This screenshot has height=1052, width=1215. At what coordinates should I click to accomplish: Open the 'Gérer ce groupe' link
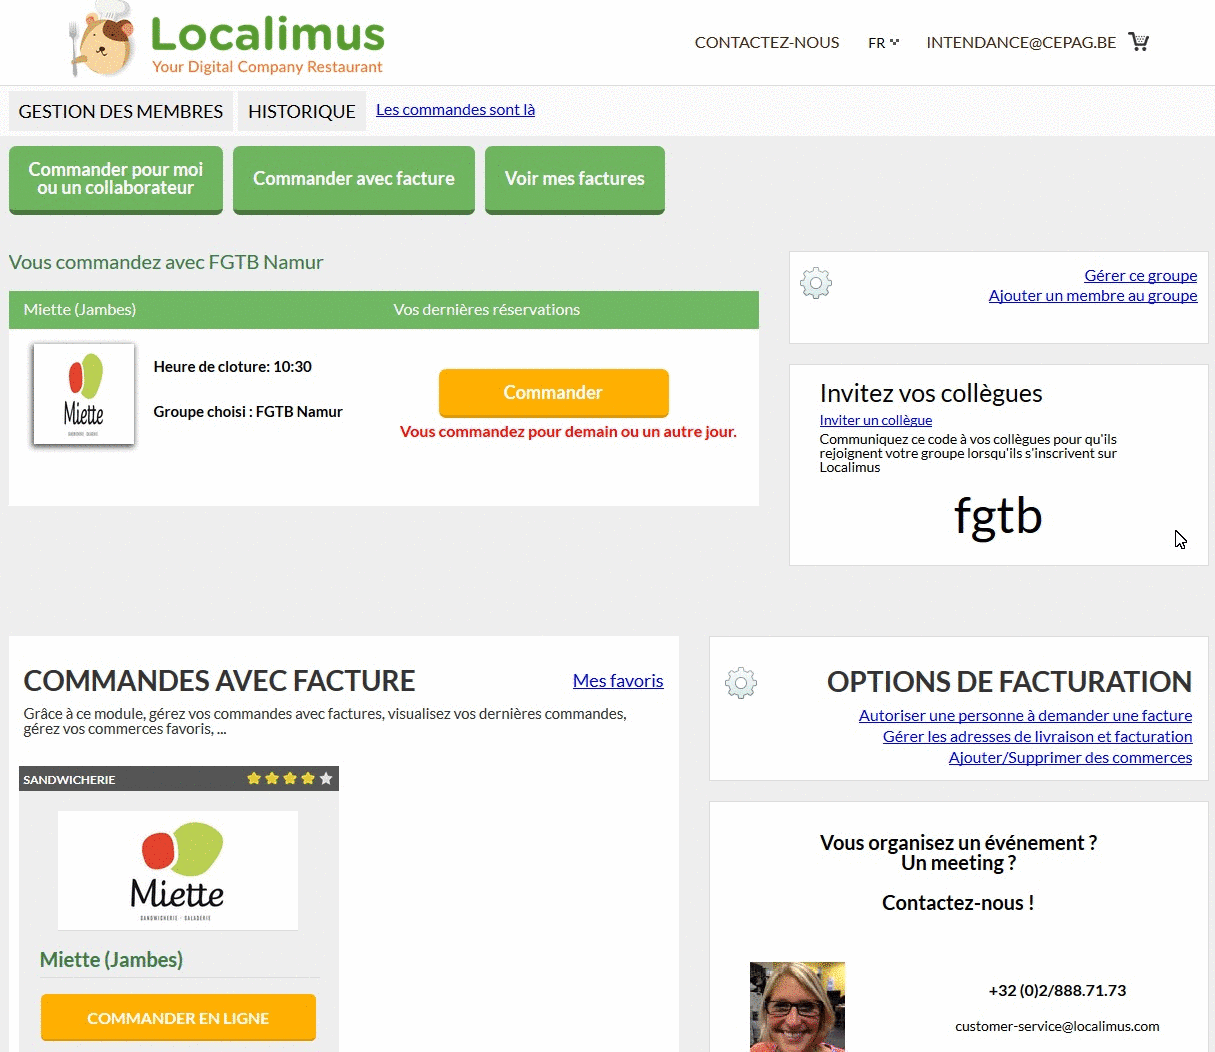[x=1140, y=276]
